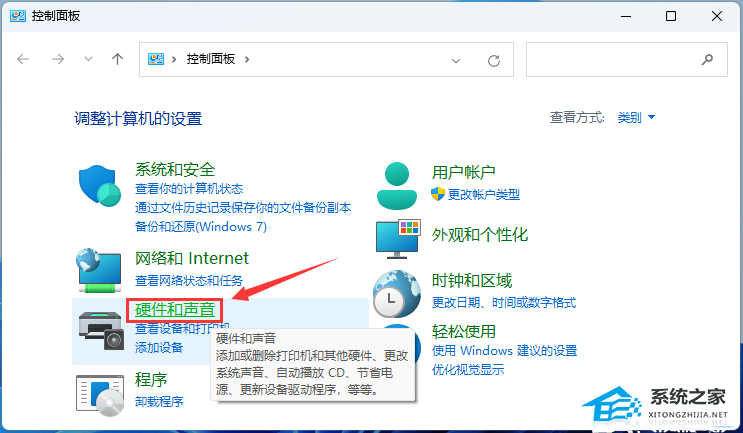743x433 pixels.
Task: Expand the chevron after 控制面板 in the address bar
Action: coord(247,59)
